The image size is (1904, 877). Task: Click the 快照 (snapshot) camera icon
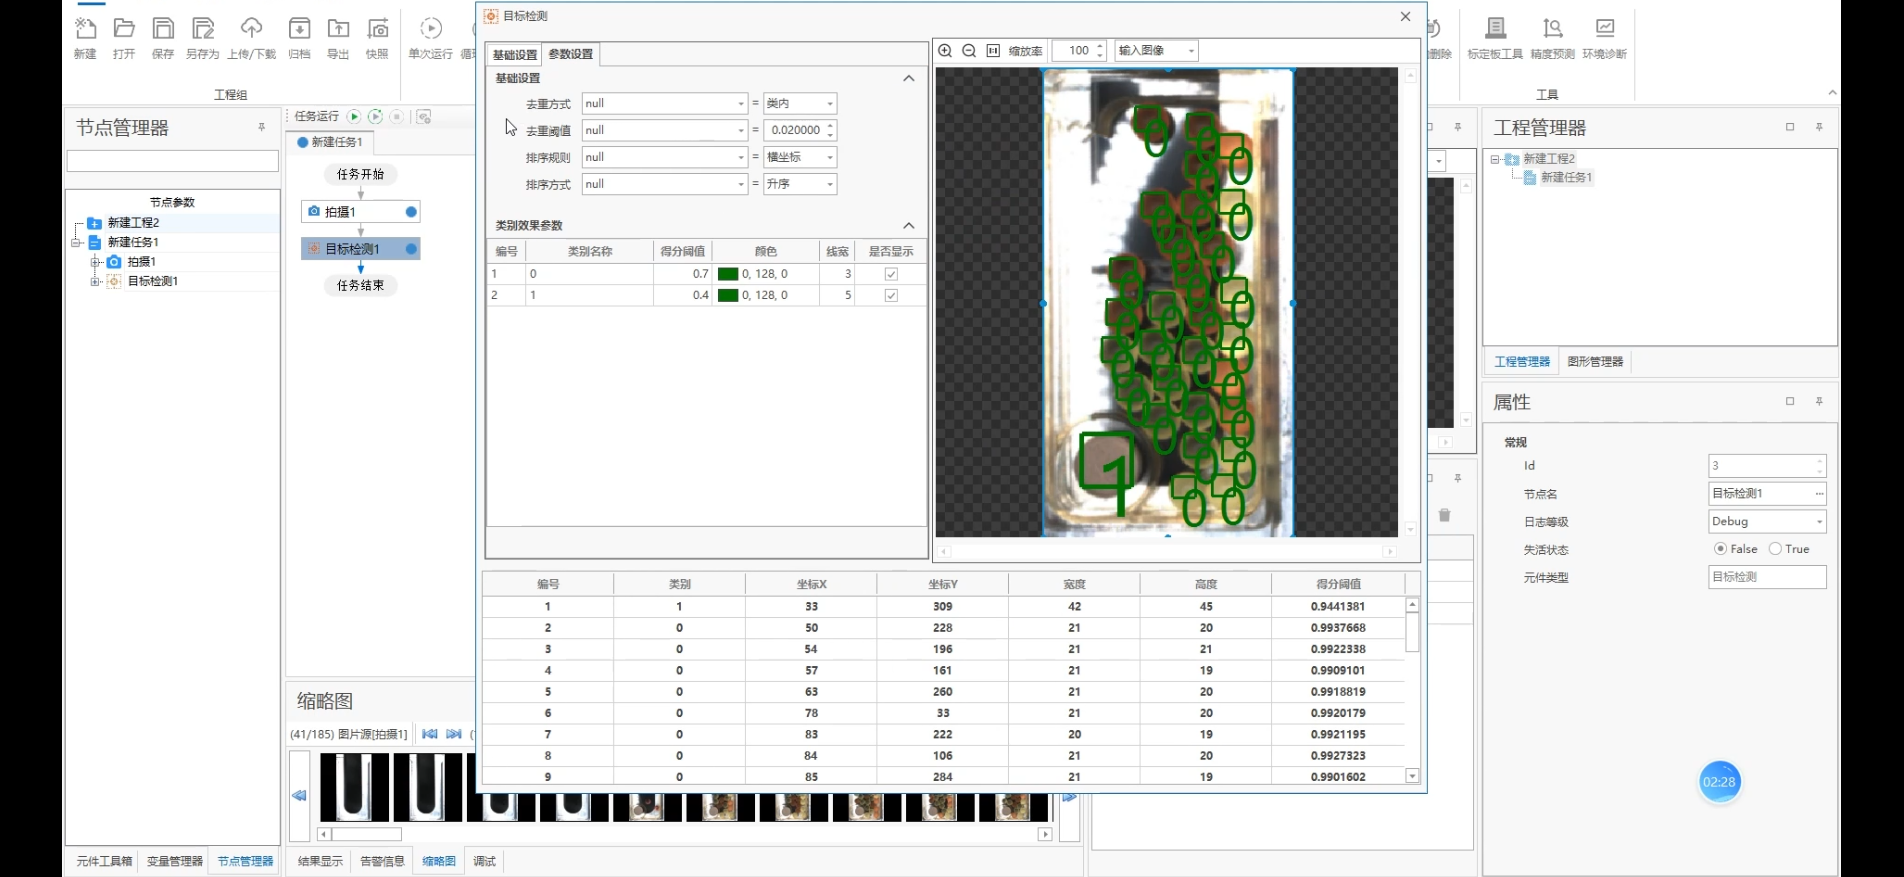click(378, 28)
